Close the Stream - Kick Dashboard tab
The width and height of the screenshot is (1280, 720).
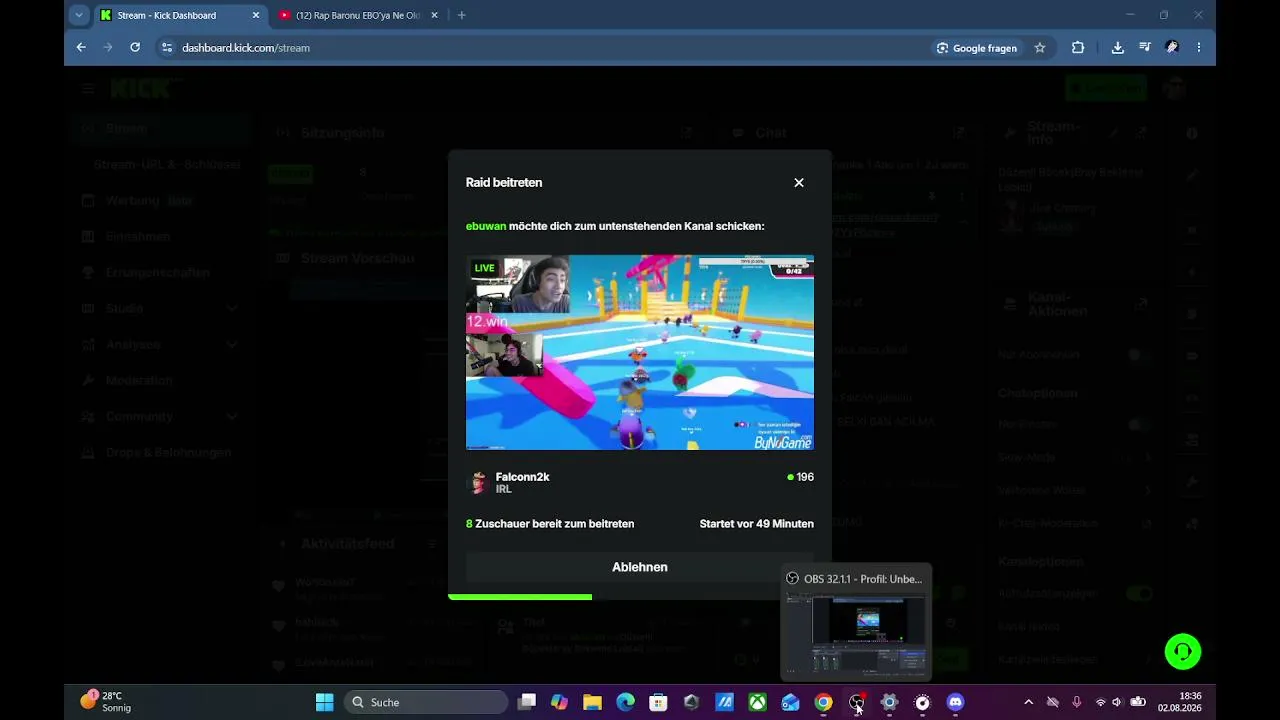click(256, 15)
